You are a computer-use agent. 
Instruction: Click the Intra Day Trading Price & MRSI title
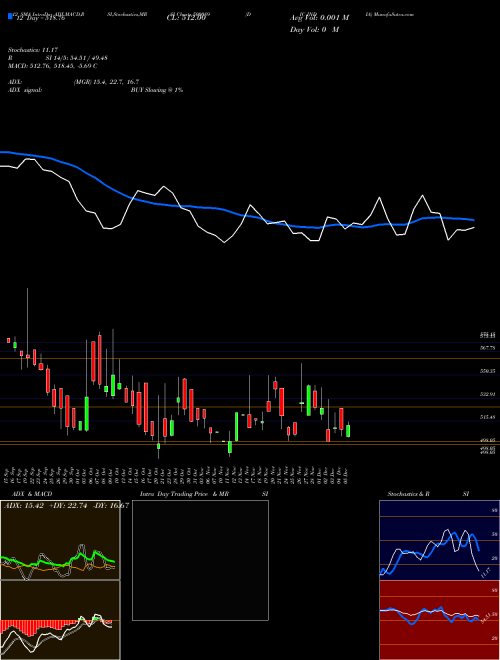pos(204,494)
